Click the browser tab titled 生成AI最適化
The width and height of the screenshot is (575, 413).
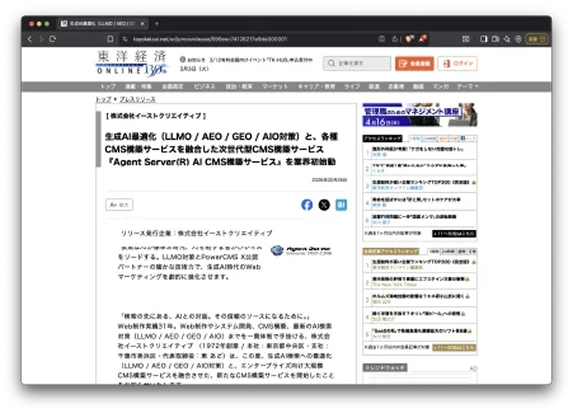pos(102,23)
